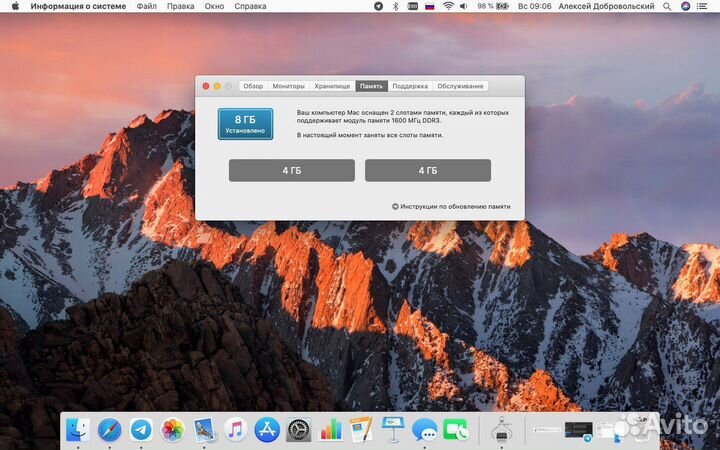The width and height of the screenshot is (720, 450).
Task: Click Алексей Добровольский user menu
Action: (x=606, y=6)
